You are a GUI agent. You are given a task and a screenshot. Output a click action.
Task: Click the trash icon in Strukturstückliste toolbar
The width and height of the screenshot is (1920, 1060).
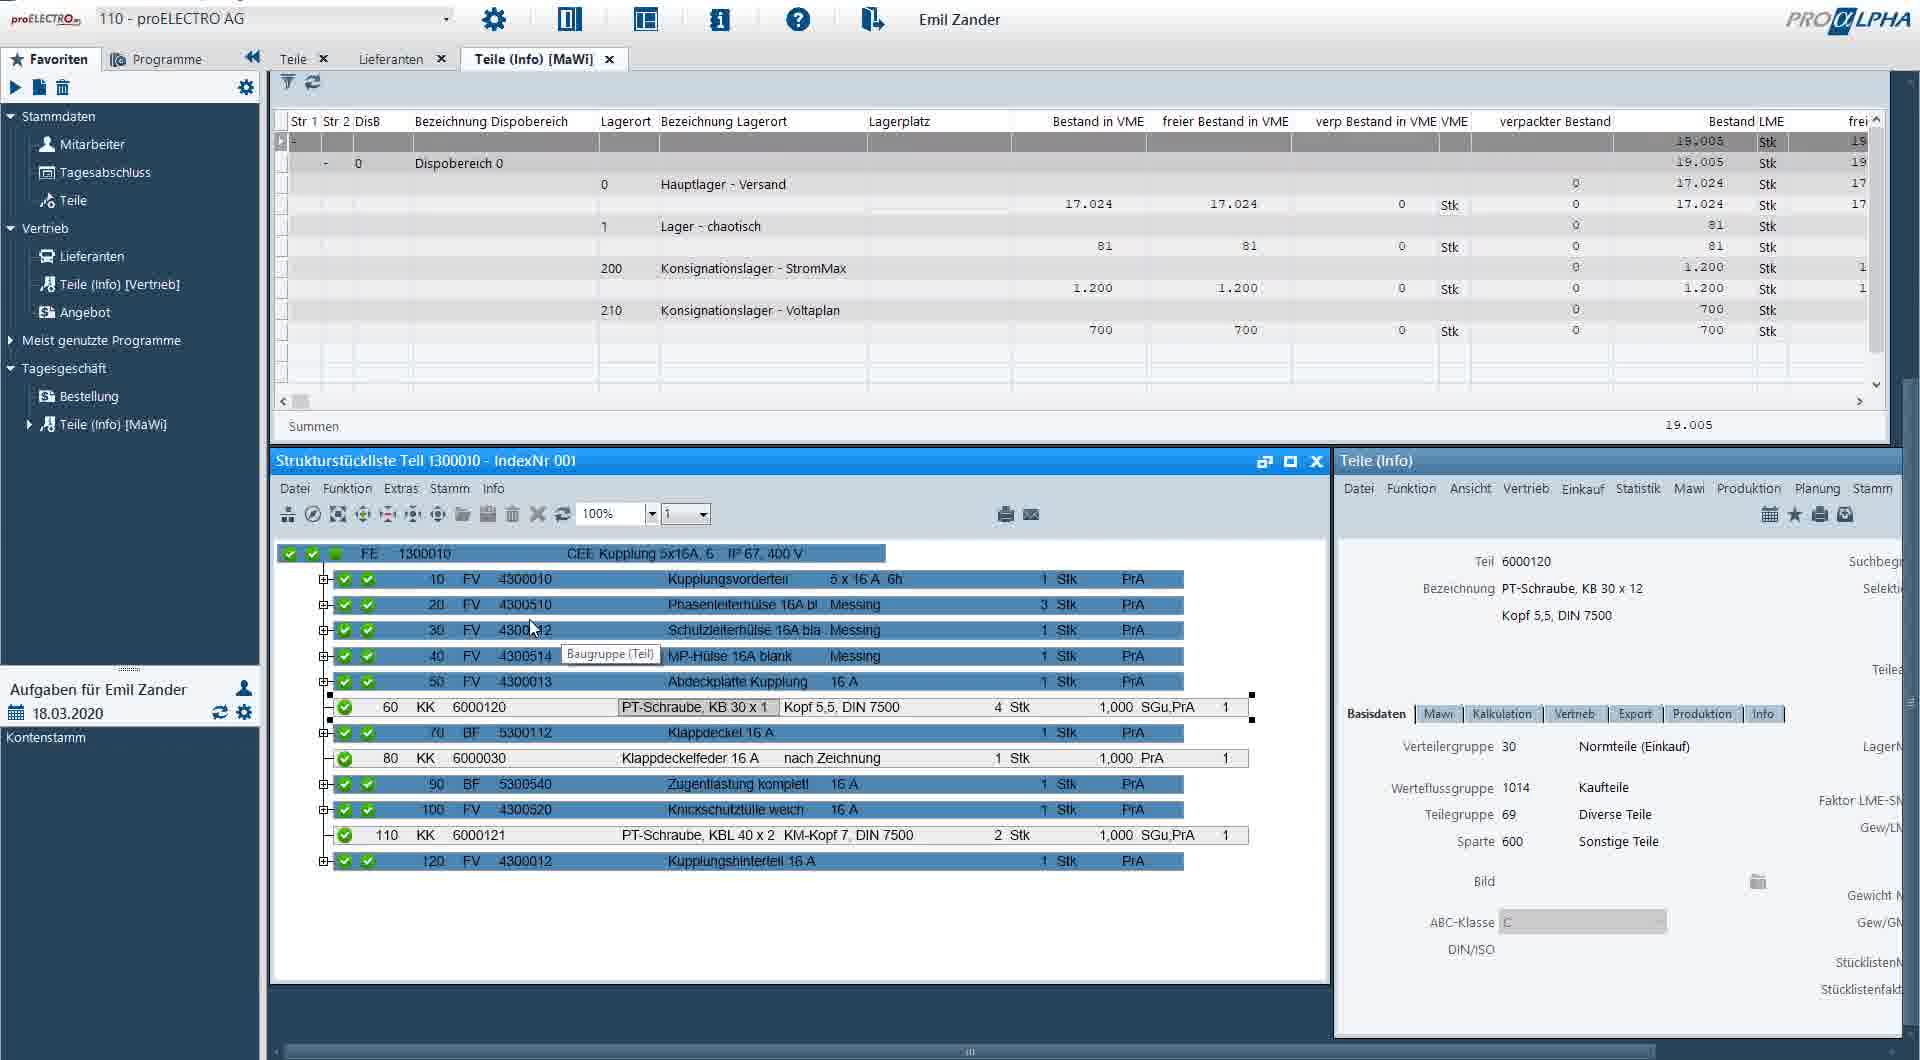point(513,514)
